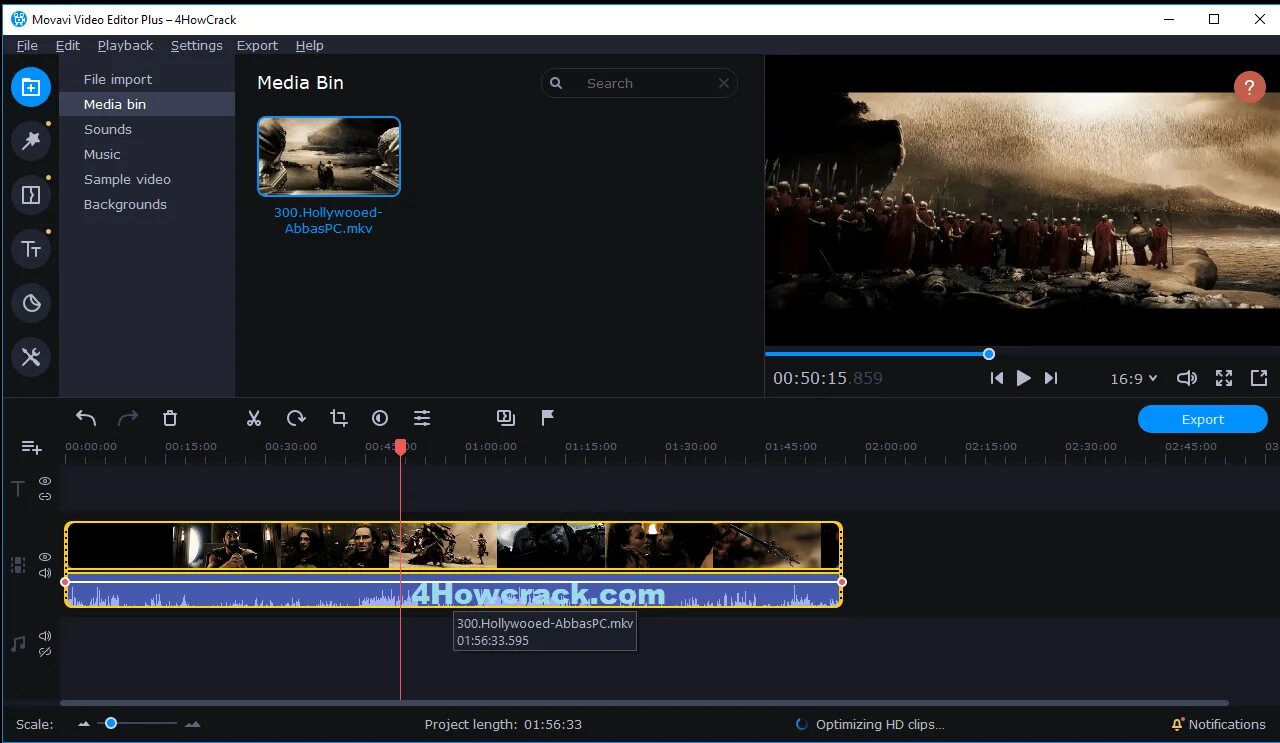This screenshot has width=1280, height=743.
Task: Toggle title track link icon
Action: click(x=45, y=496)
